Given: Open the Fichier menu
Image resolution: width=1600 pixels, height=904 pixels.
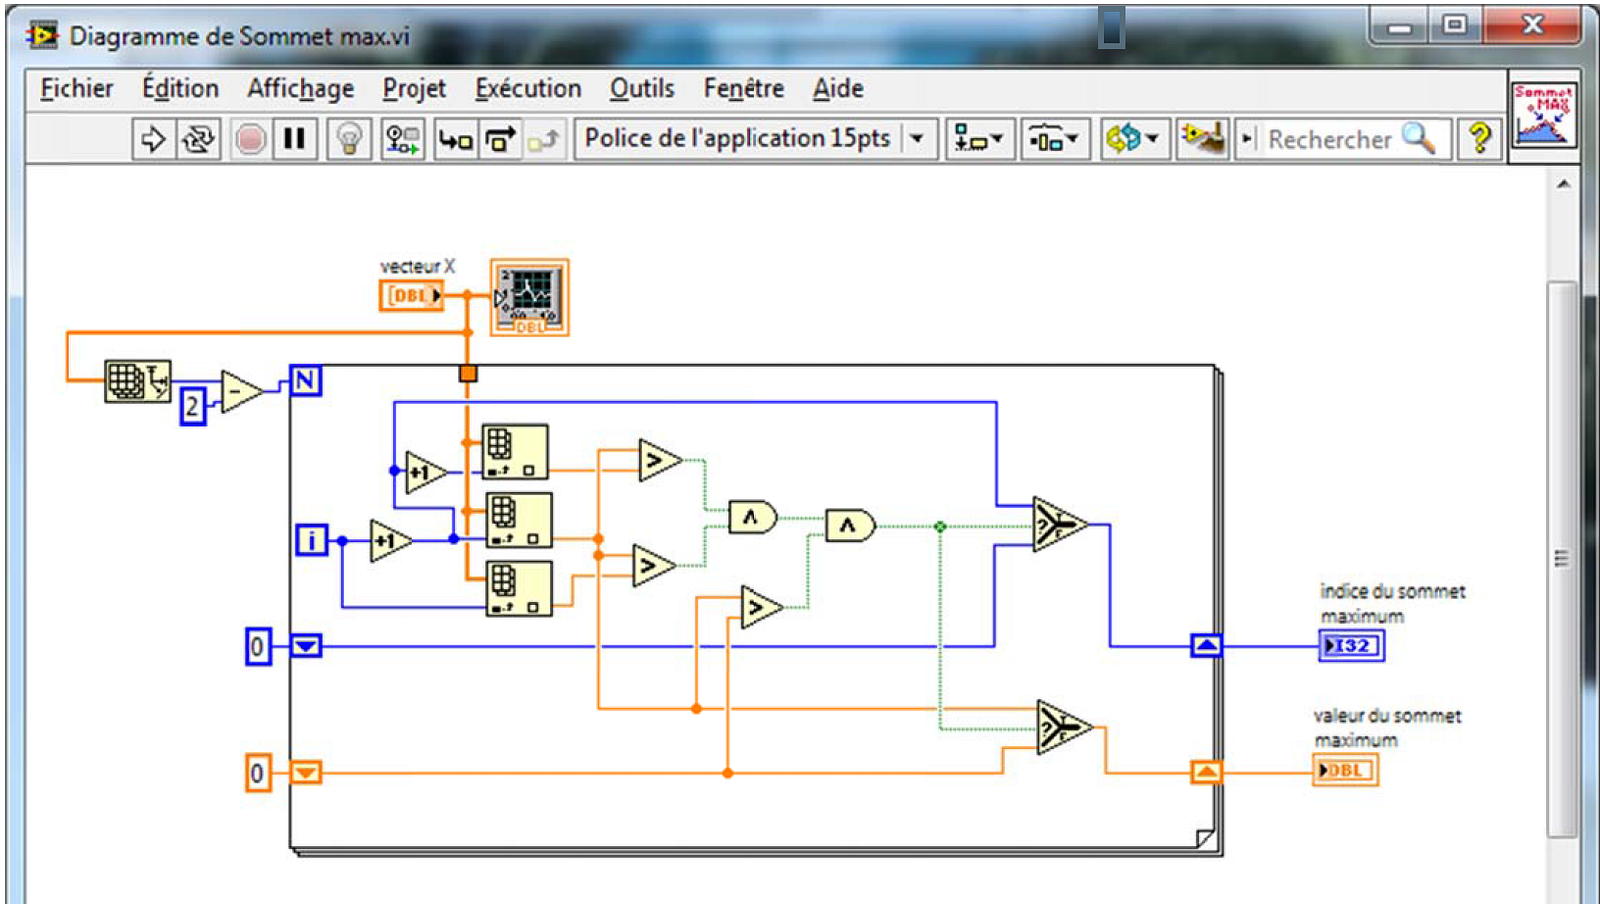Looking at the screenshot, I should pyautogui.click(x=77, y=89).
